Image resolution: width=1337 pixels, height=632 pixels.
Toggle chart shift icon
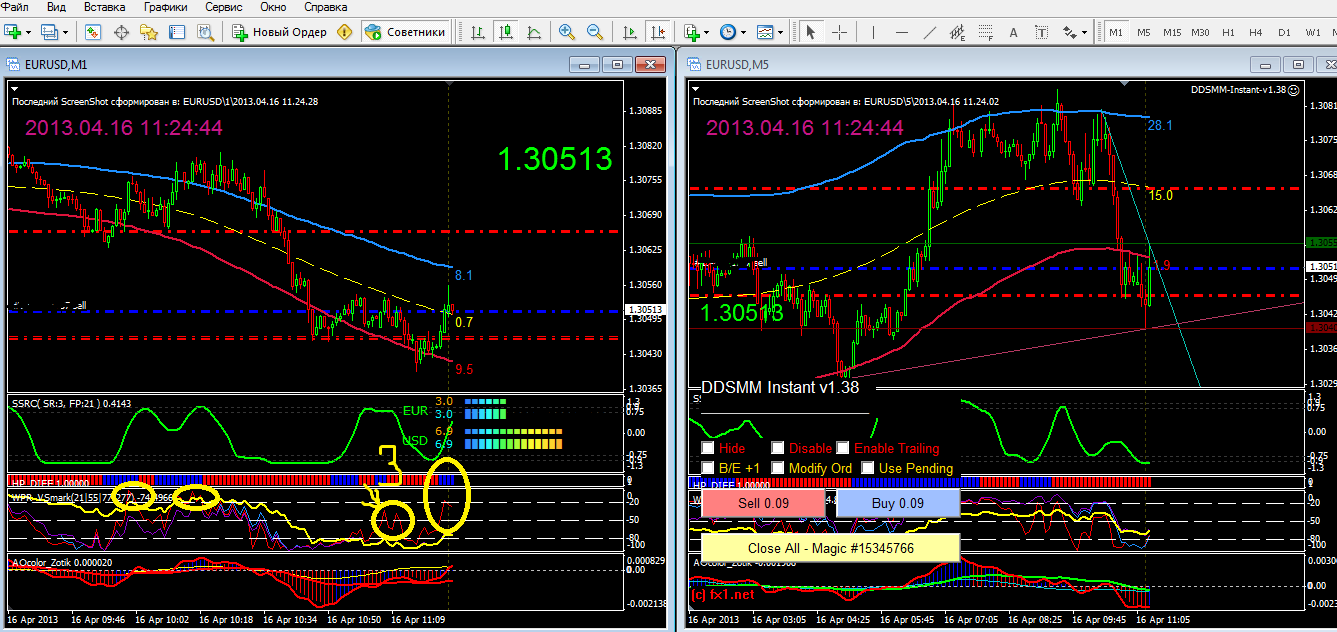point(657,32)
